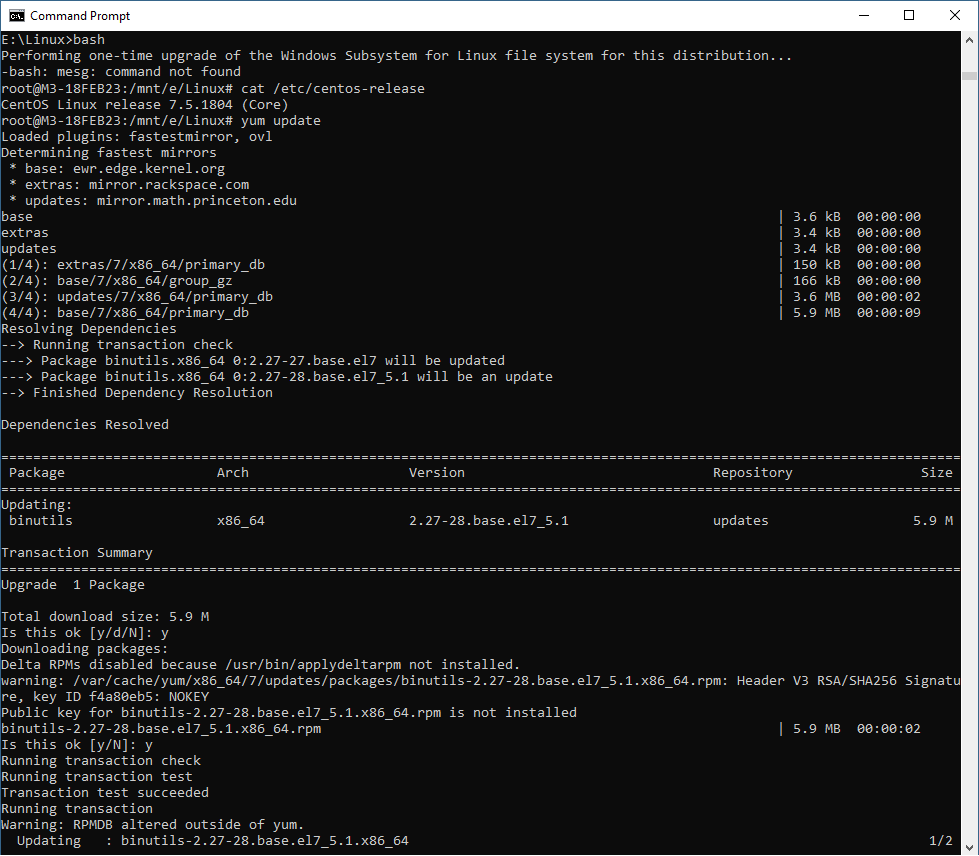Click the Command Prompt system menu icon
This screenshot has height=856, width=979.
click(x=16, y=16)
